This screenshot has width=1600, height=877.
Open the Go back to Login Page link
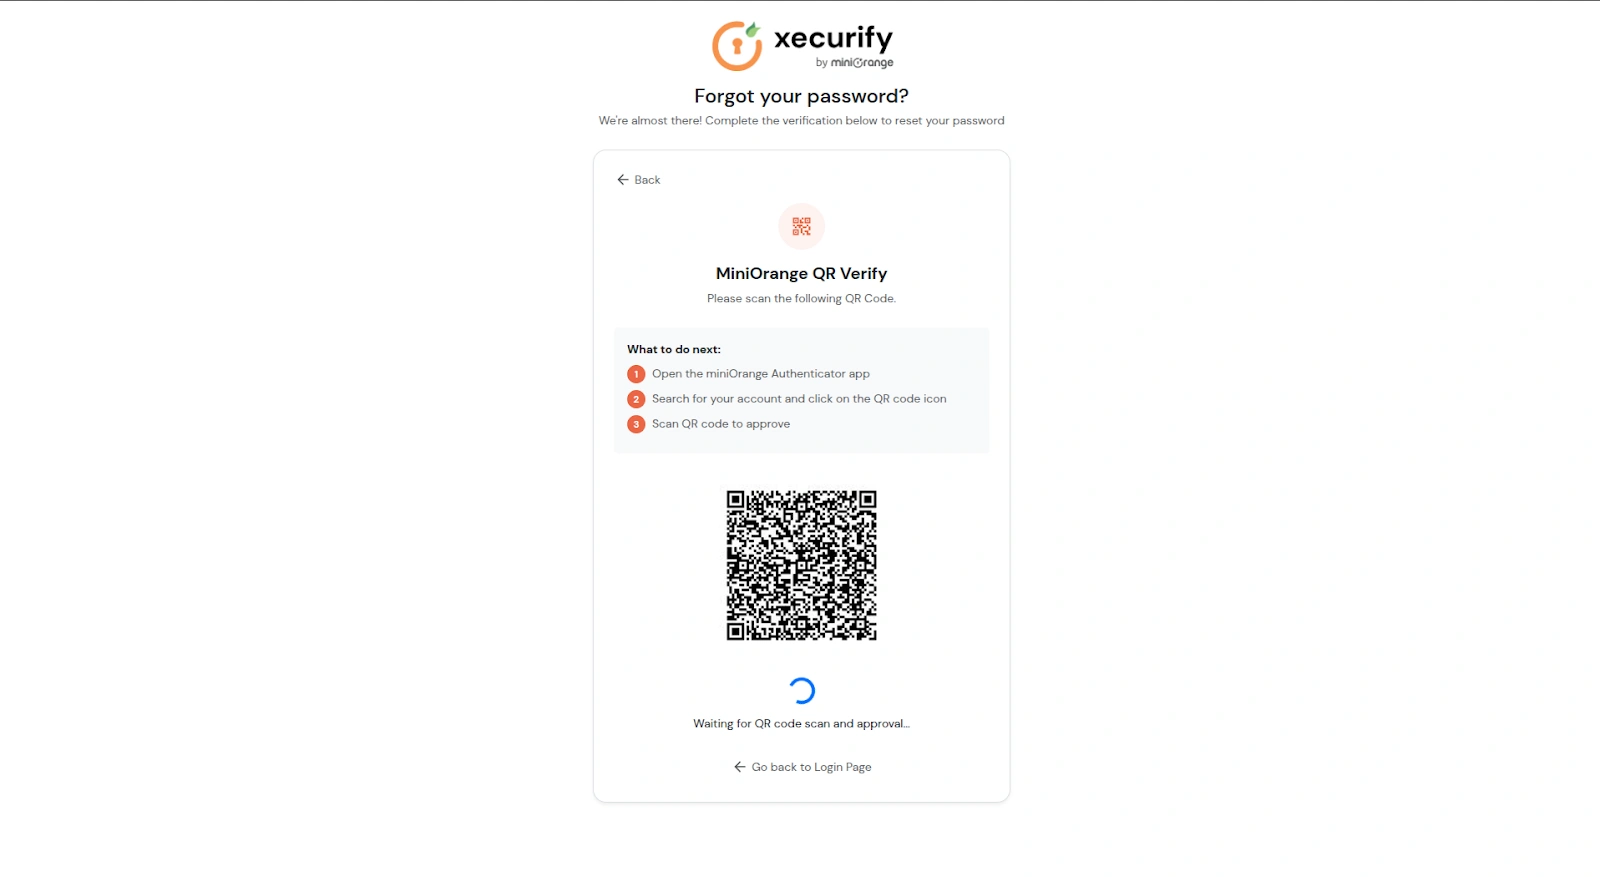pyautogui.click(x=811, y=766)
